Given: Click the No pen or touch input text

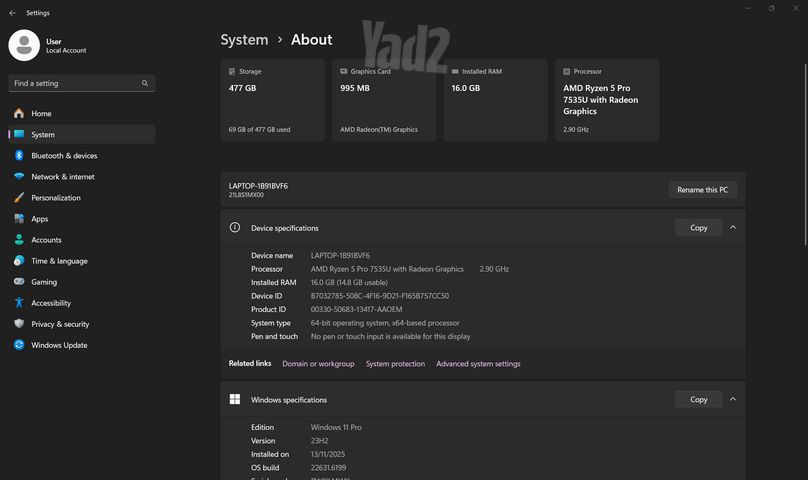Looking at the screenshot, I should coord(391,336).
